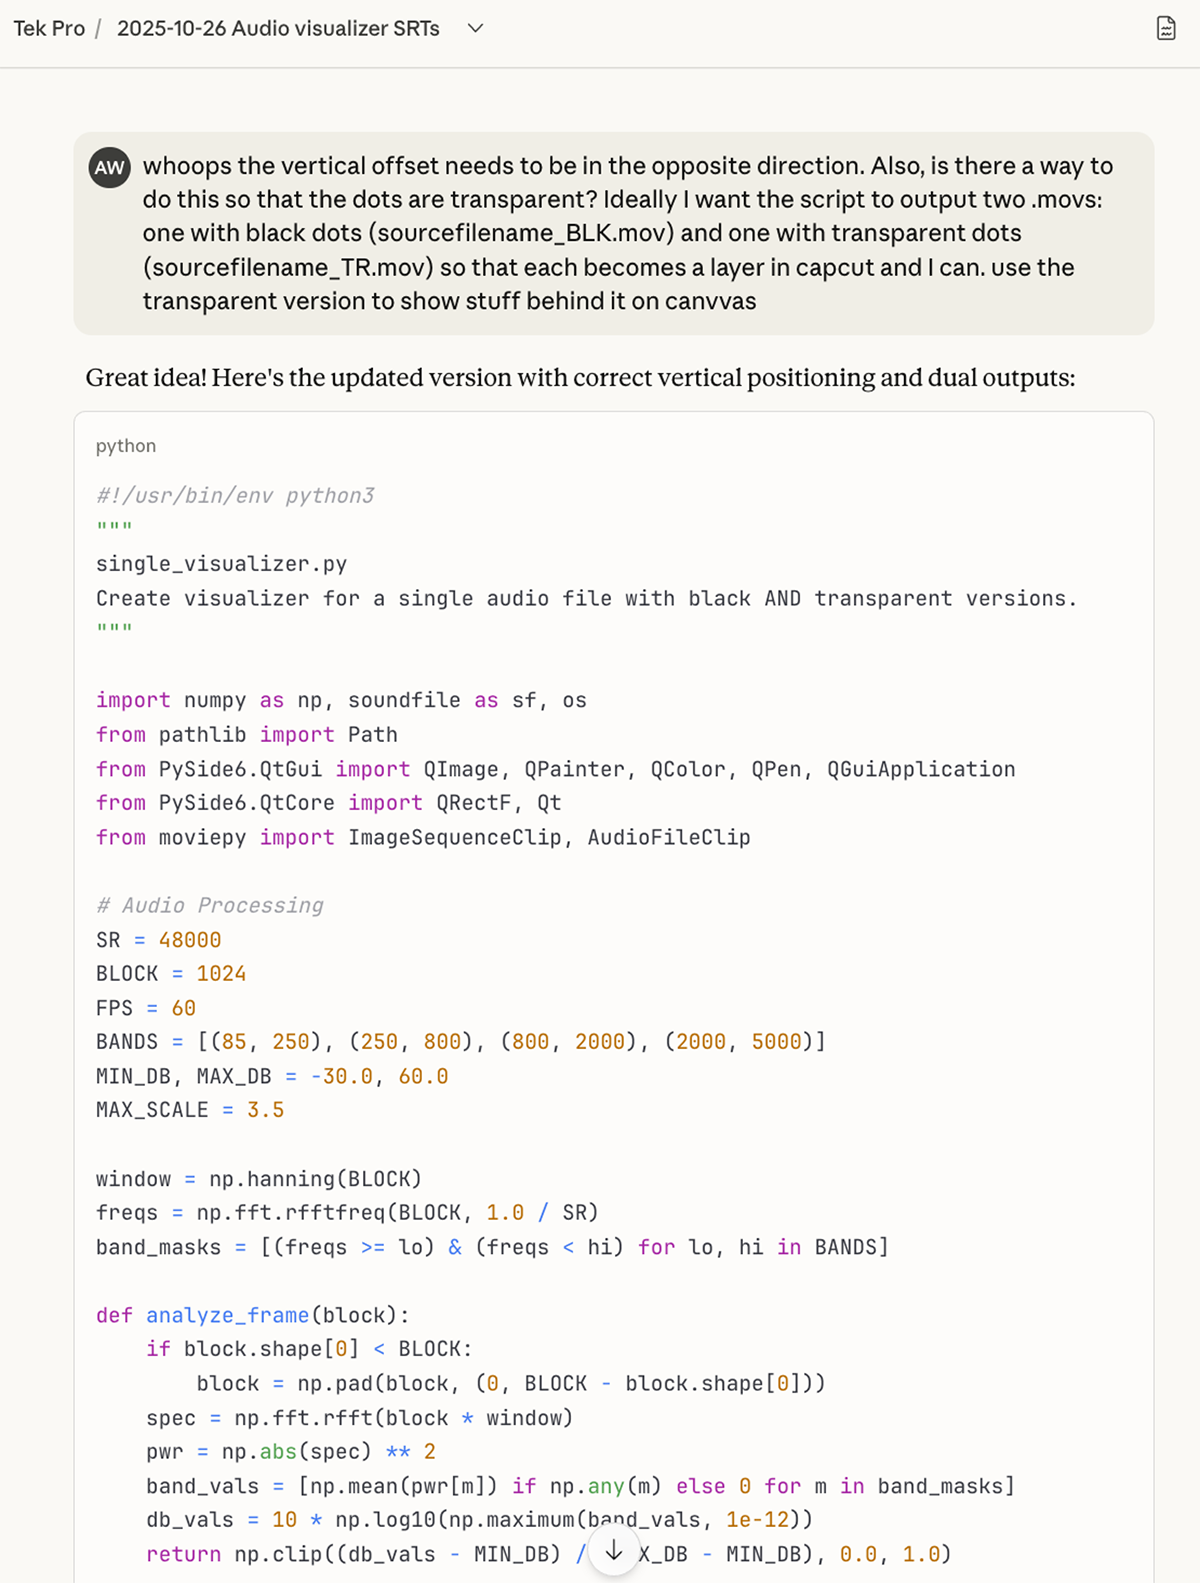This screenshot has height=1583, width=1200.
Task: Click the Tek Pro project breadcrumb
Action: [48, 29]
